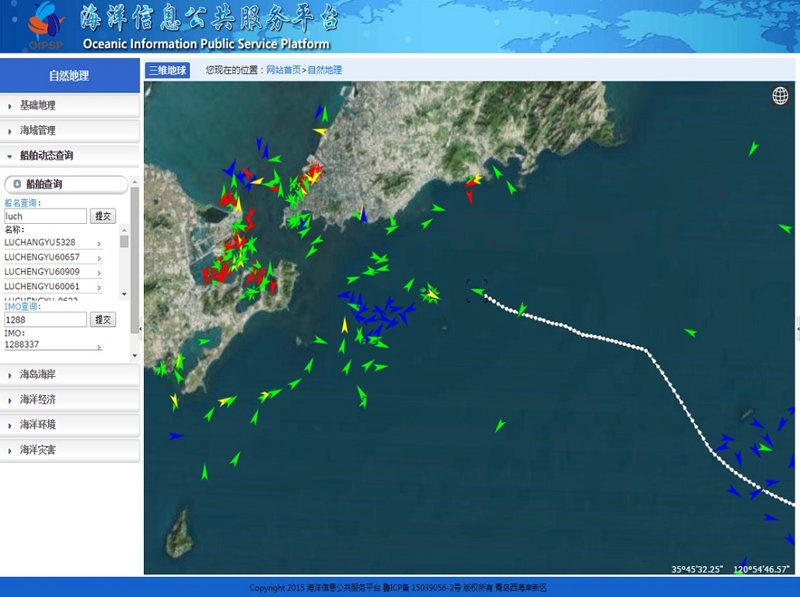Viewport: 800px width, 597px height.
Task: Expand the 海洋环境 section
Action: click(x=69, y=425)
